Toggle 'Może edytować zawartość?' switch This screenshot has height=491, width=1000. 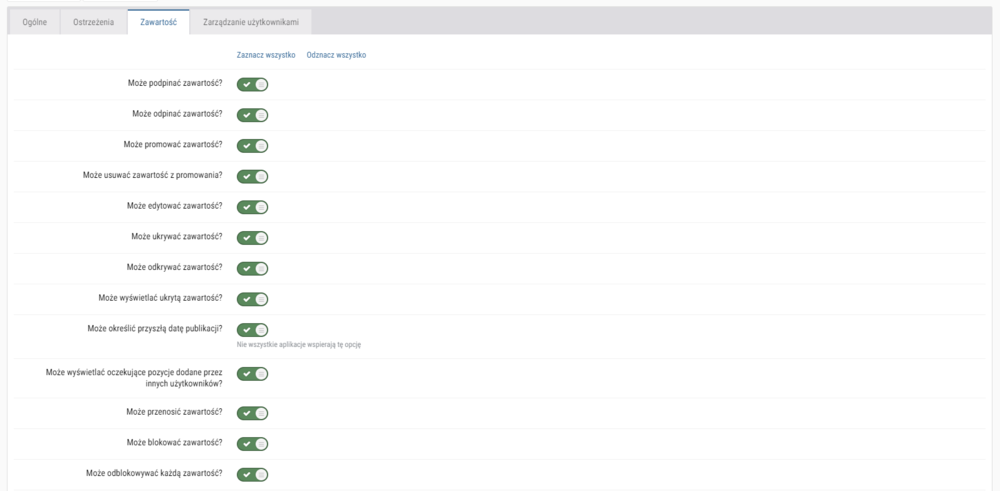tap(252, 207)
